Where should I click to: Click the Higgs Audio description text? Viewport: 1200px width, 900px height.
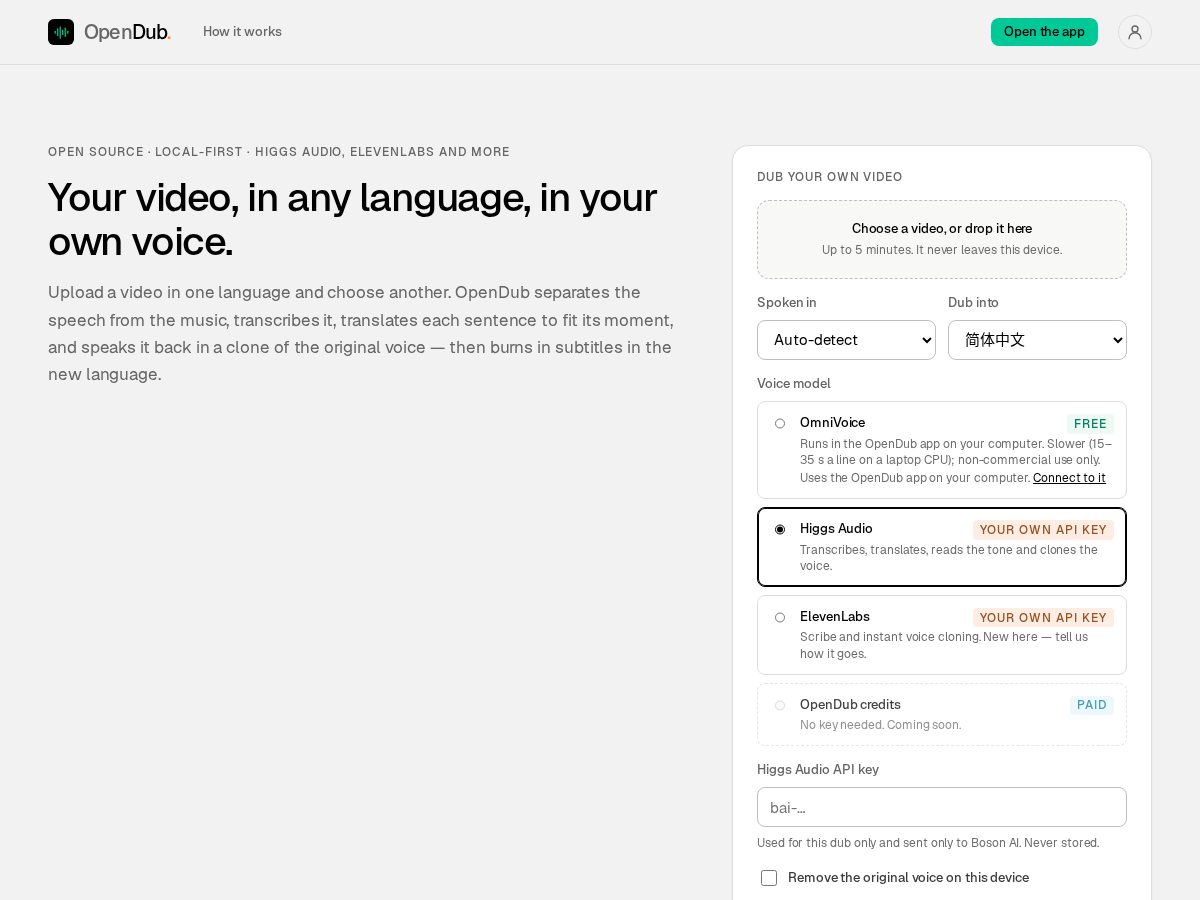949,558
